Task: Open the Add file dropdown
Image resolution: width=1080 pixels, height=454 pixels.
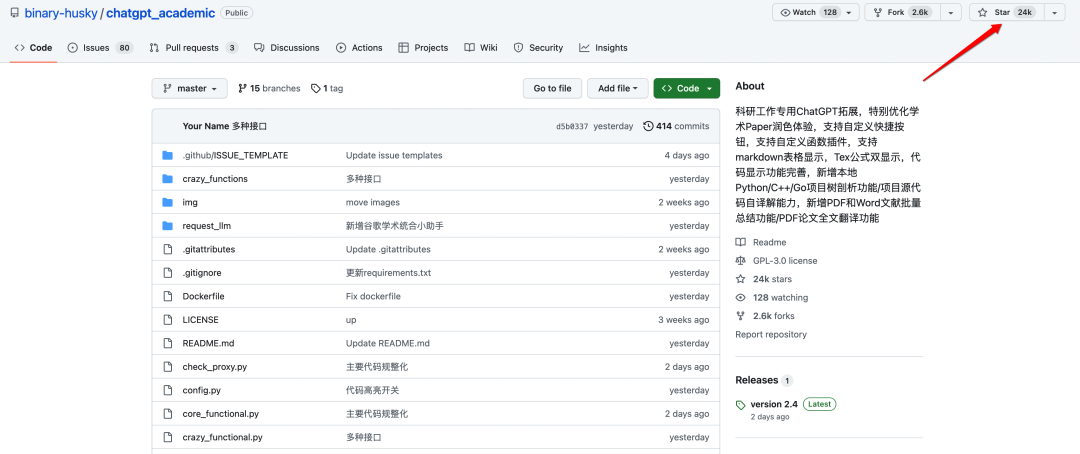Action: coord(618,88)
